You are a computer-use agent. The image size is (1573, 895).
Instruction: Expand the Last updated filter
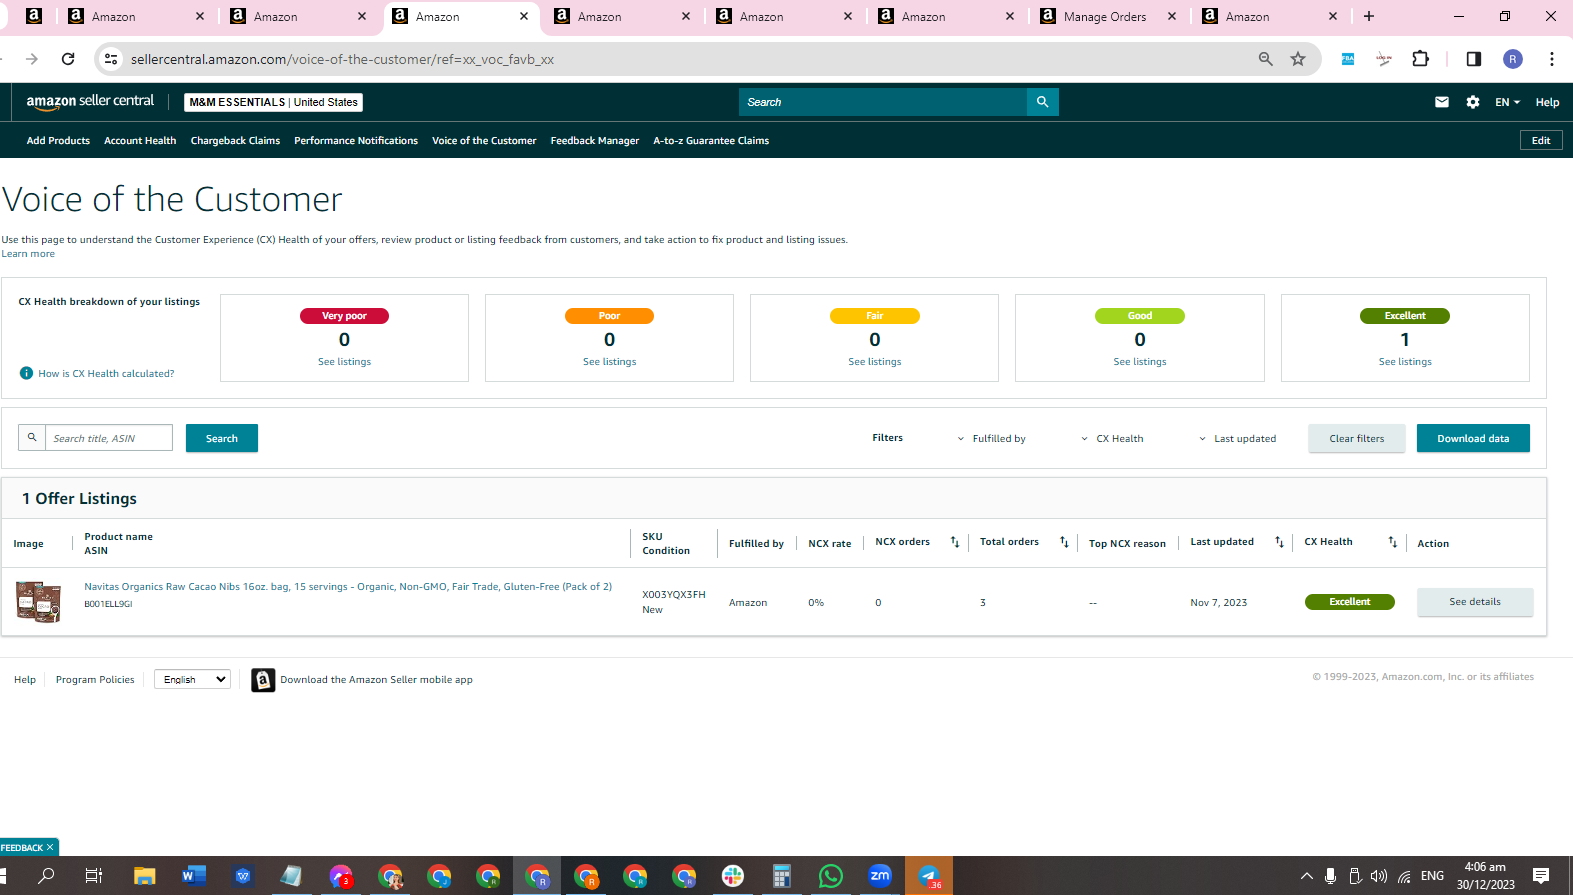point(1237,439)
